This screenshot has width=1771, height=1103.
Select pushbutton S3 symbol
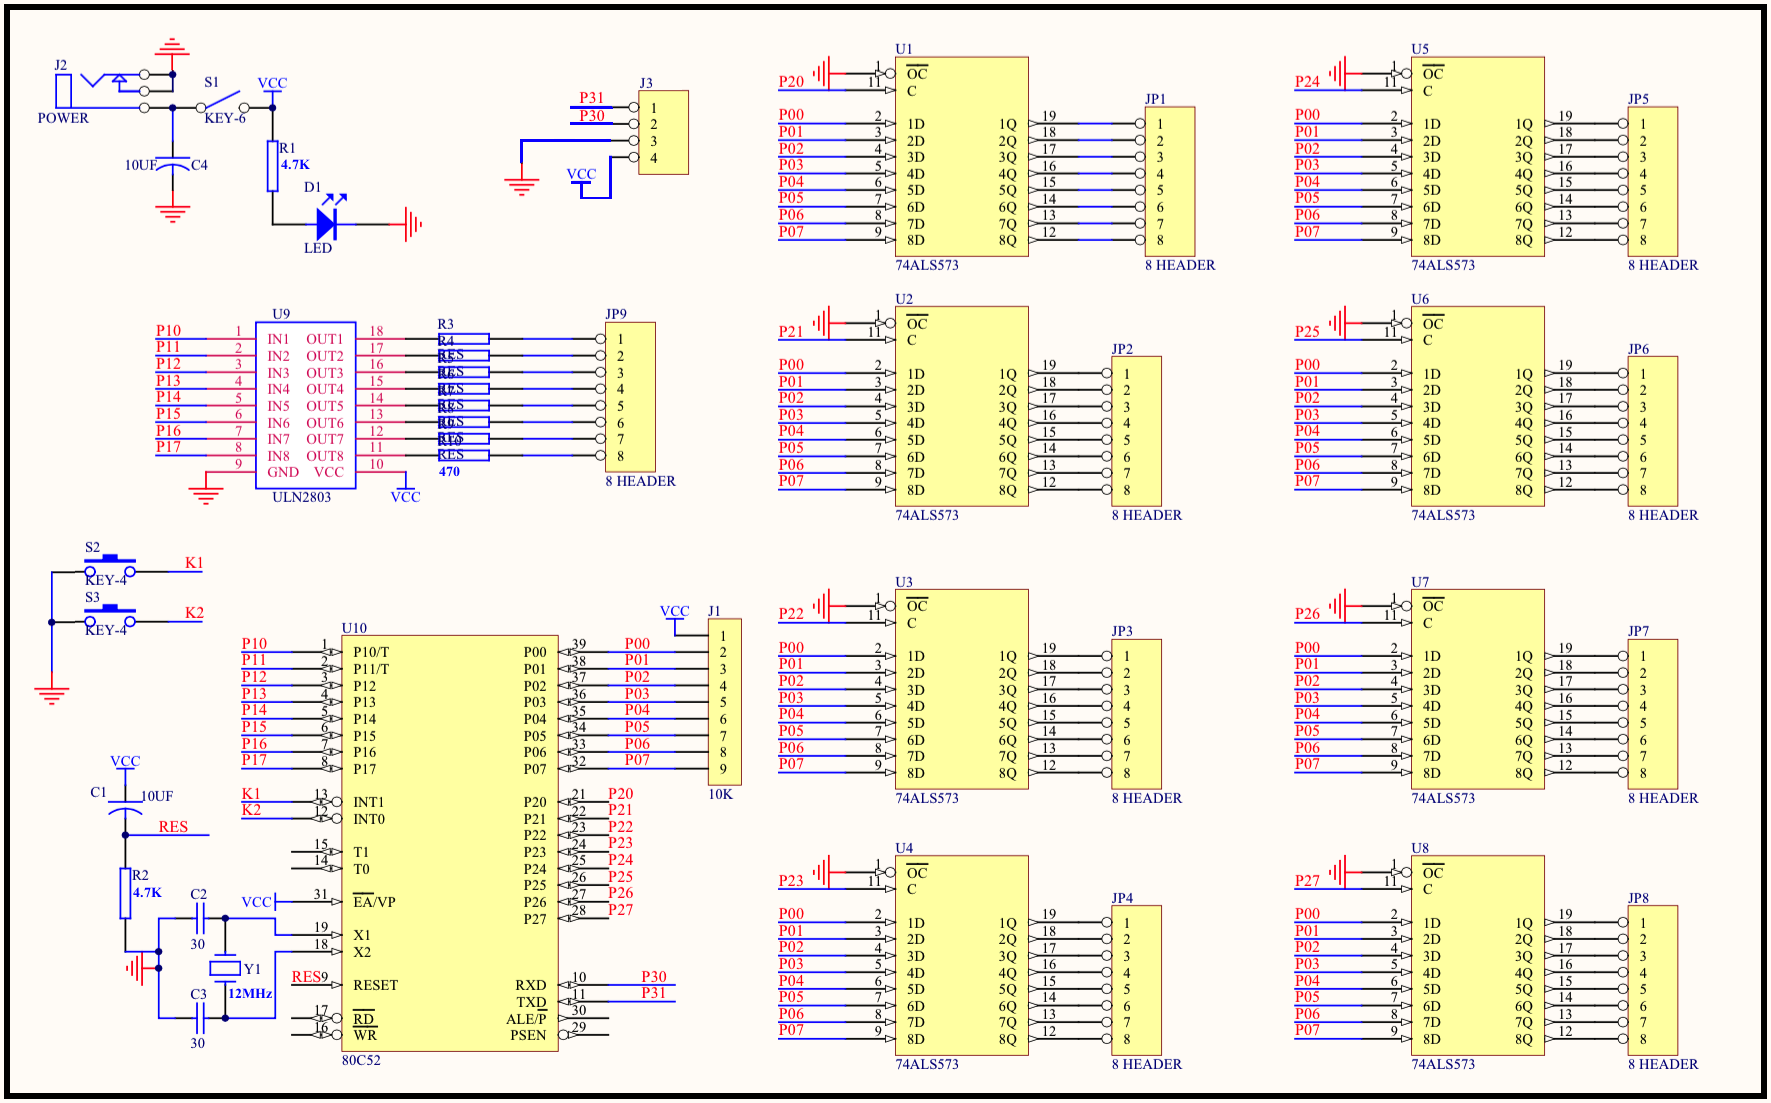(110, 616)
